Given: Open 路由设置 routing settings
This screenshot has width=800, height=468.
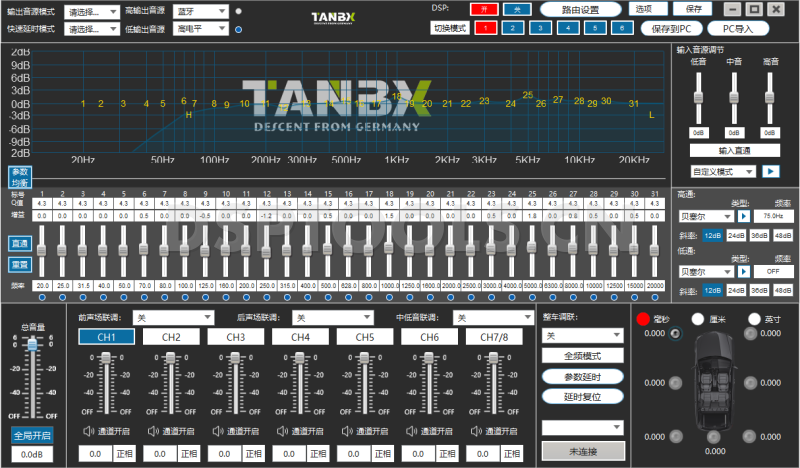Looking at the screenshot, I should [581, 10].
